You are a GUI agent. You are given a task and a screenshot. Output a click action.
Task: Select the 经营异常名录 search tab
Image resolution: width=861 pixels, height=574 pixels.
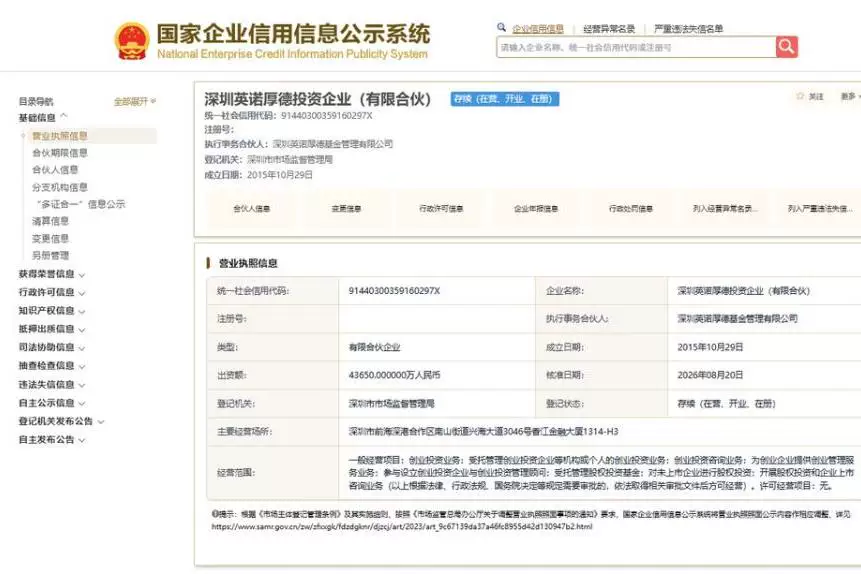pyautogui.click(x=609, y=29)
